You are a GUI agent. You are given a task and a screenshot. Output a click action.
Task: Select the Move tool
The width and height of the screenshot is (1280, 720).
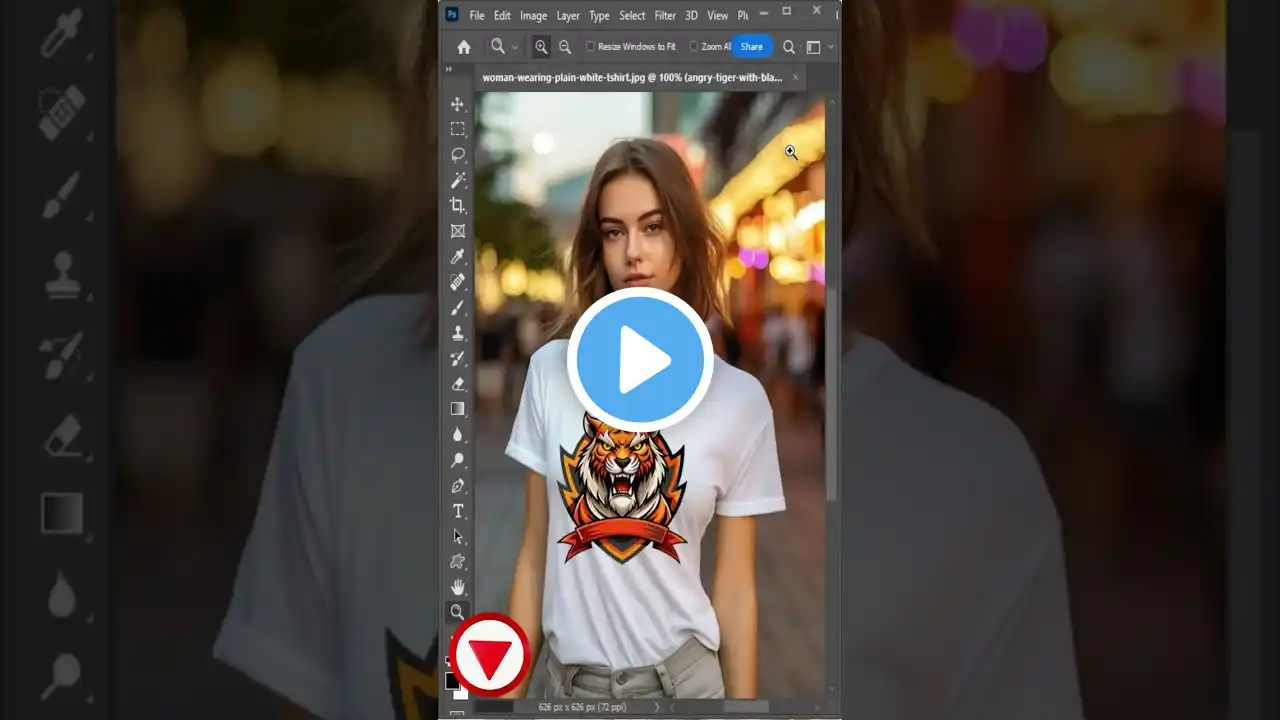(458, 103)
